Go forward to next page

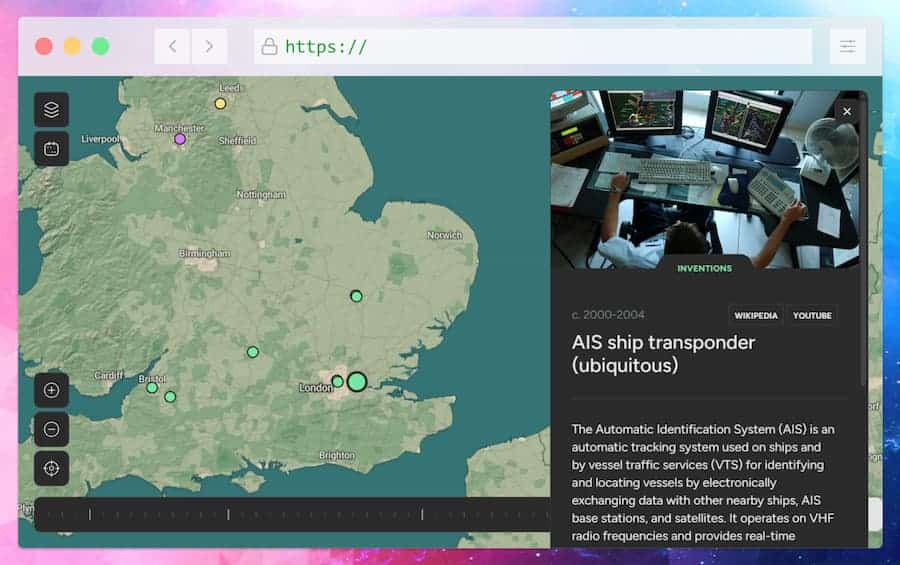209,46
